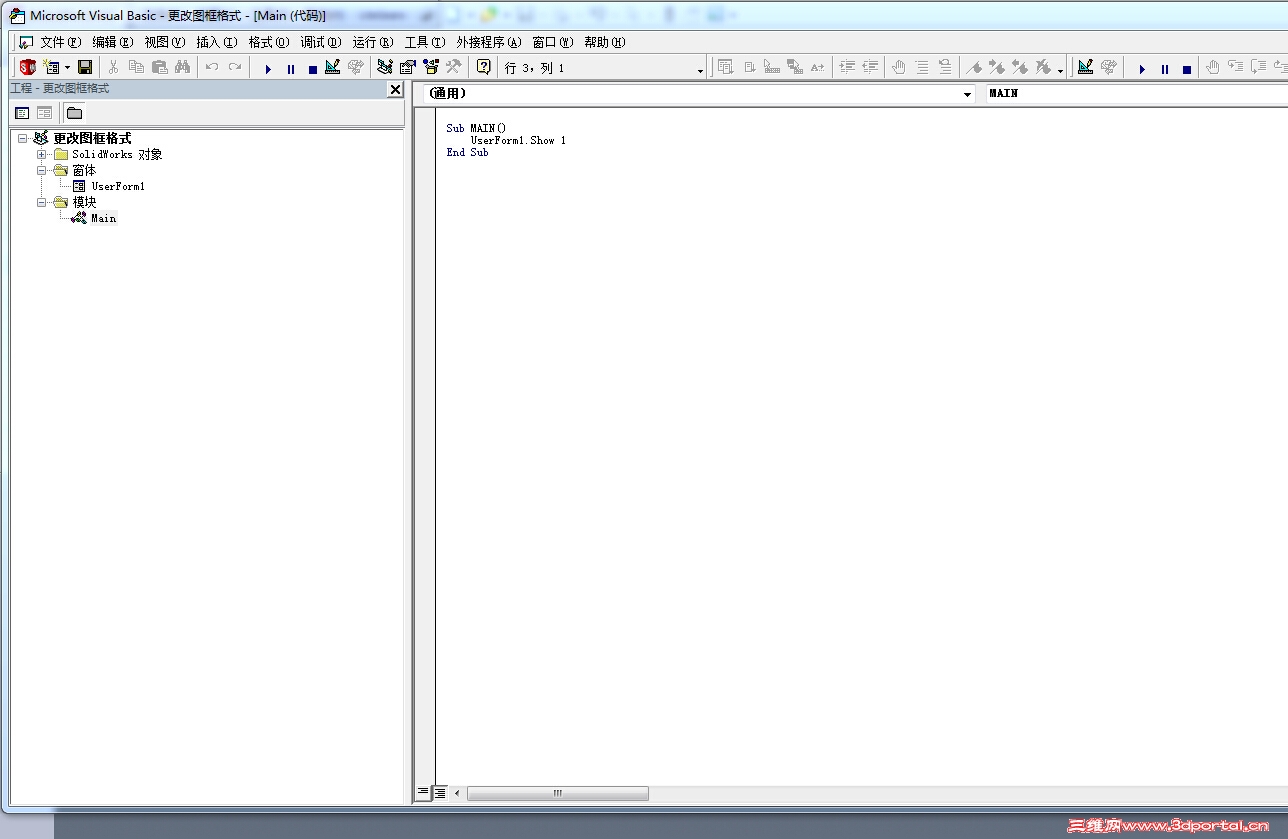Open Find with the binoculars icon
This screenshot has width=1288, height=839.
182,67
